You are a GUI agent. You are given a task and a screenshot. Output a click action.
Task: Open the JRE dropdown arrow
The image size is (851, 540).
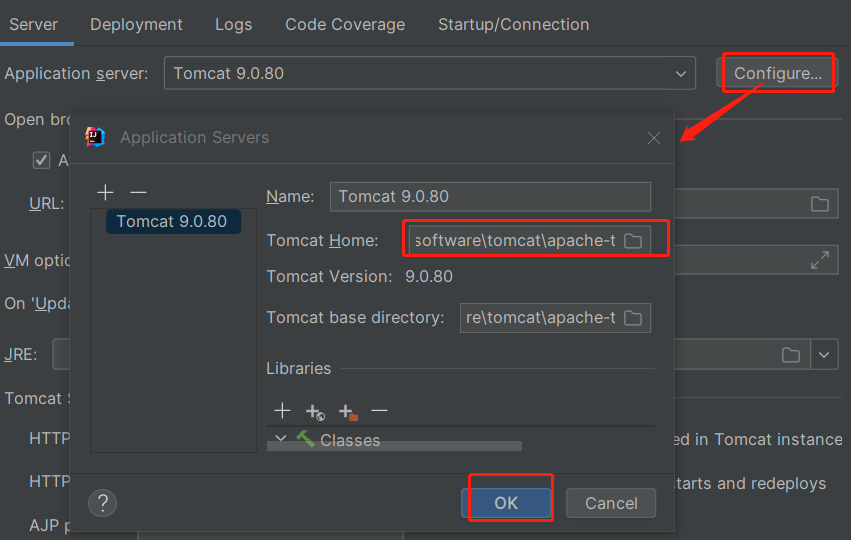(x=825, y=355)
